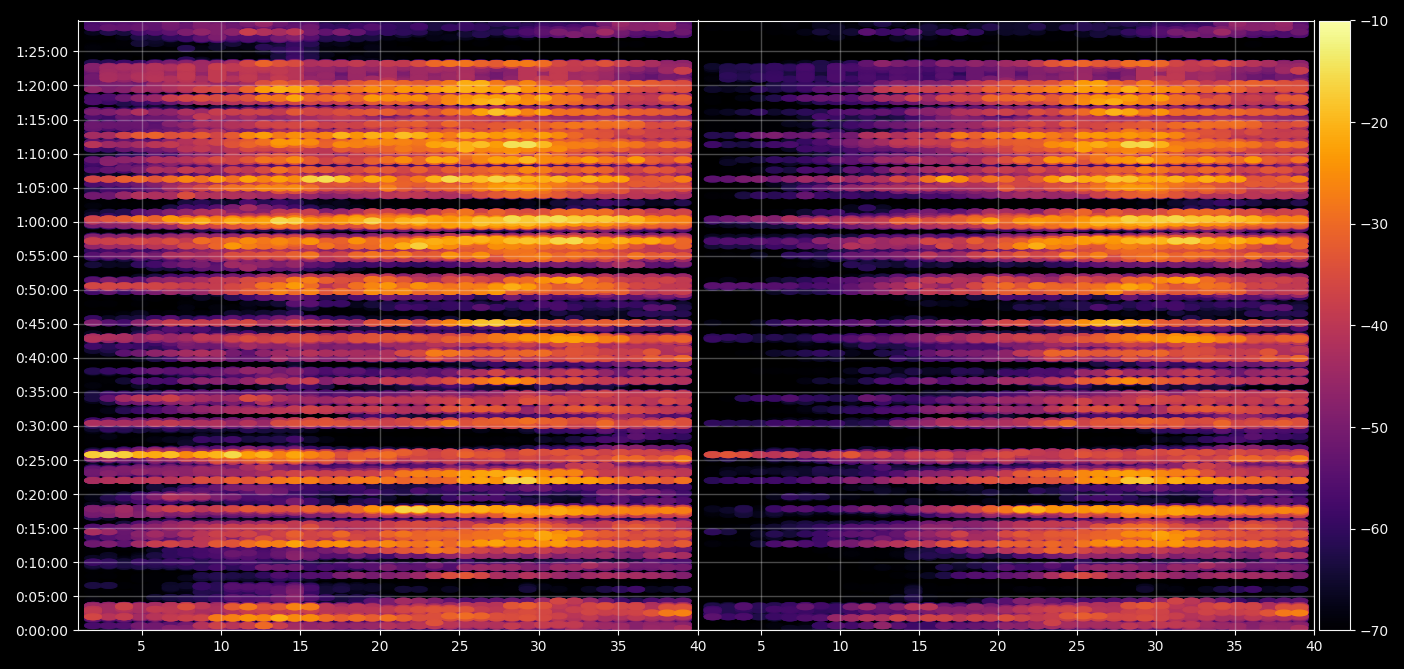Click the 1:05:00 y-axis tick label

[42, 188]
